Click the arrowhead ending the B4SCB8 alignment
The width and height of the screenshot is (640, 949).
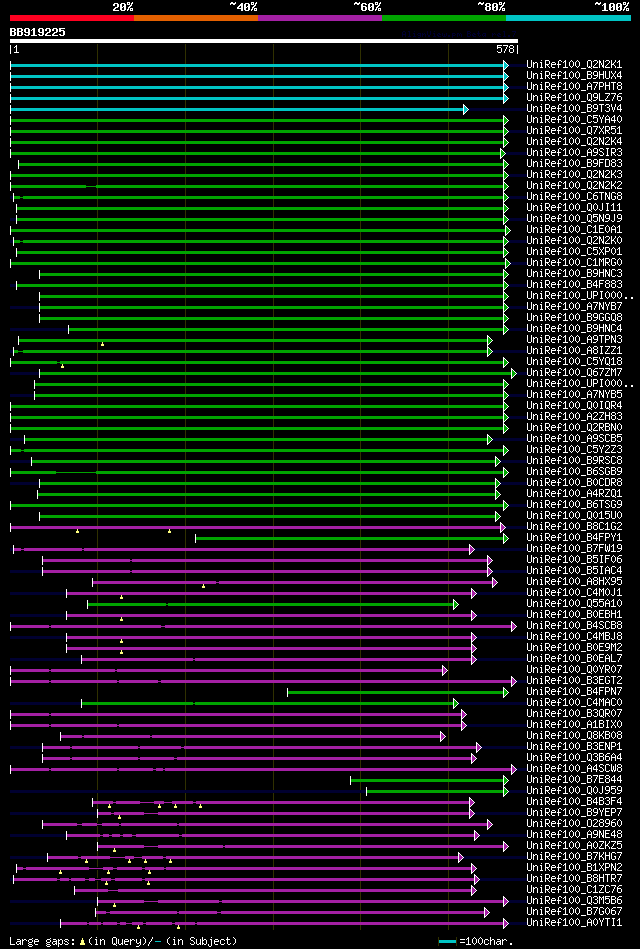click(x=513, y=626)
